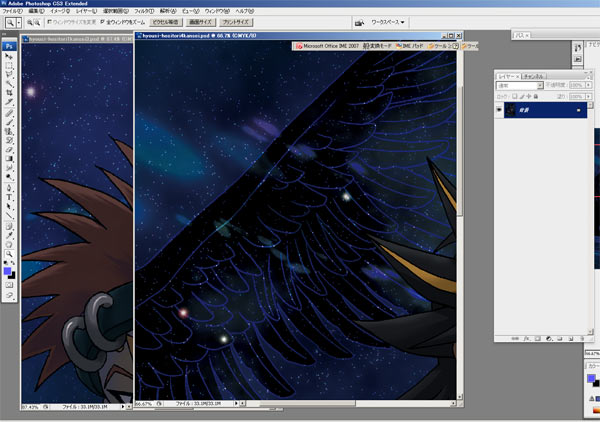The width and height of the screenshot is (600, 422).
Task: Select the Zoom tool in toolbox
Action: pos(9,254)
